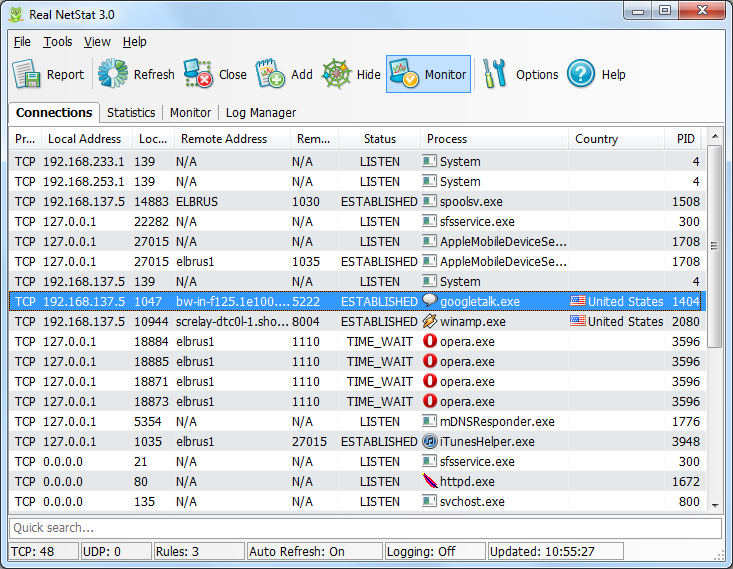Sort connections by Status column header

point(379,139)
